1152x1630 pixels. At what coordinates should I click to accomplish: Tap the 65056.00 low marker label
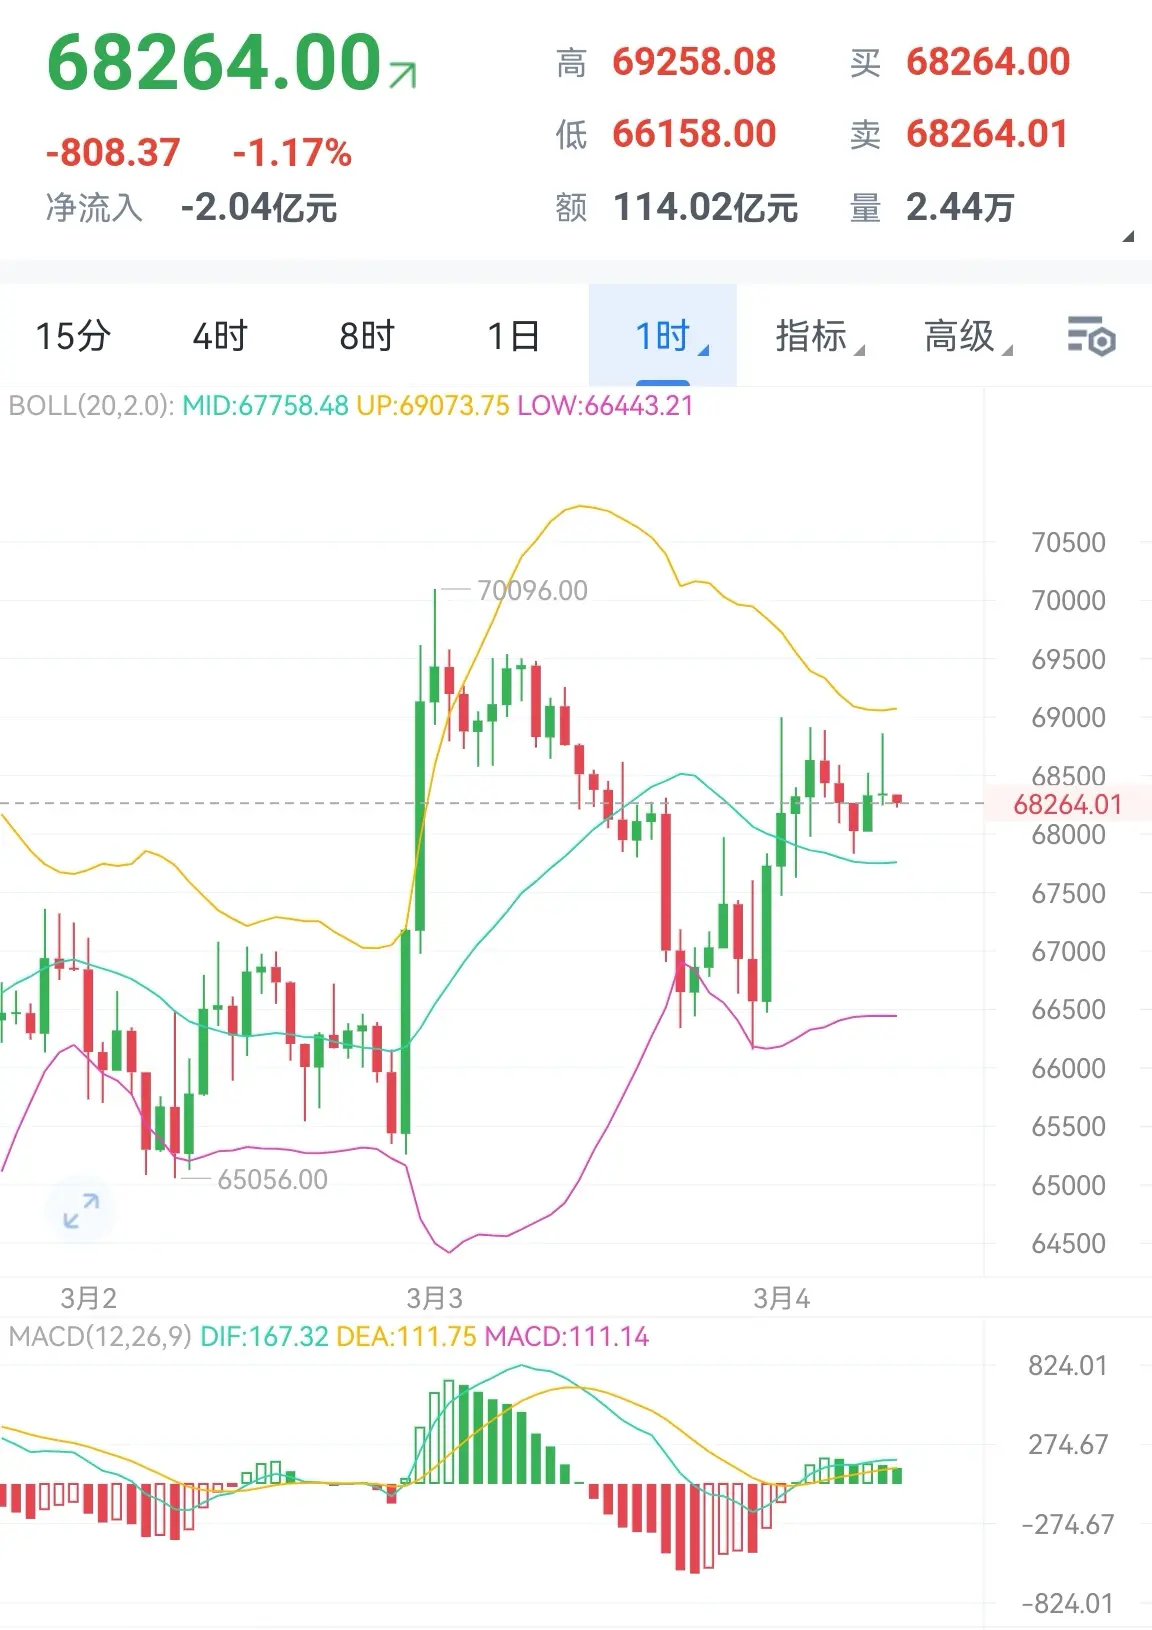click(x=272, y=1180)
